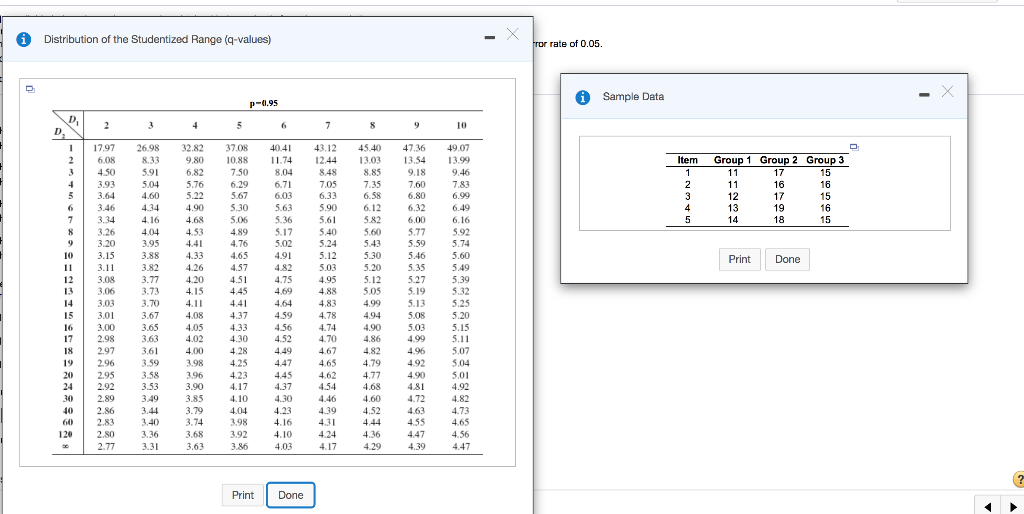The height and width of the screenshot is (514, 1024).
Task: Click q-value 6.08 in row 2
Action: tap(106, 160)
